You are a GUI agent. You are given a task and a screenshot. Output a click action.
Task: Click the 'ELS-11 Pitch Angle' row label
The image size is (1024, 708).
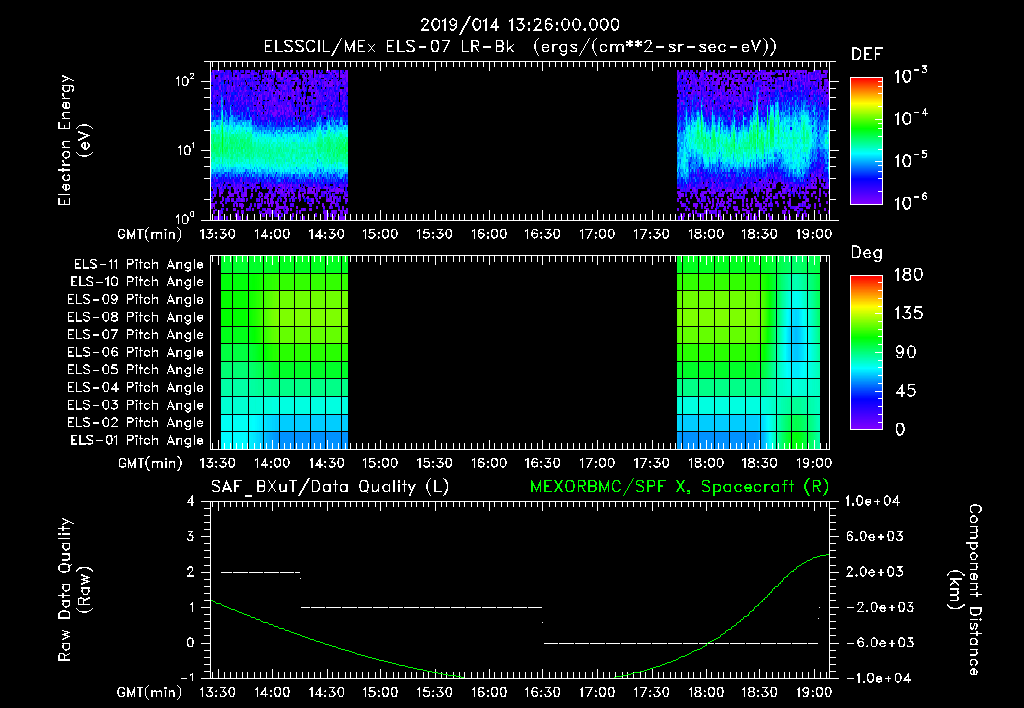(x=138, y=265)
